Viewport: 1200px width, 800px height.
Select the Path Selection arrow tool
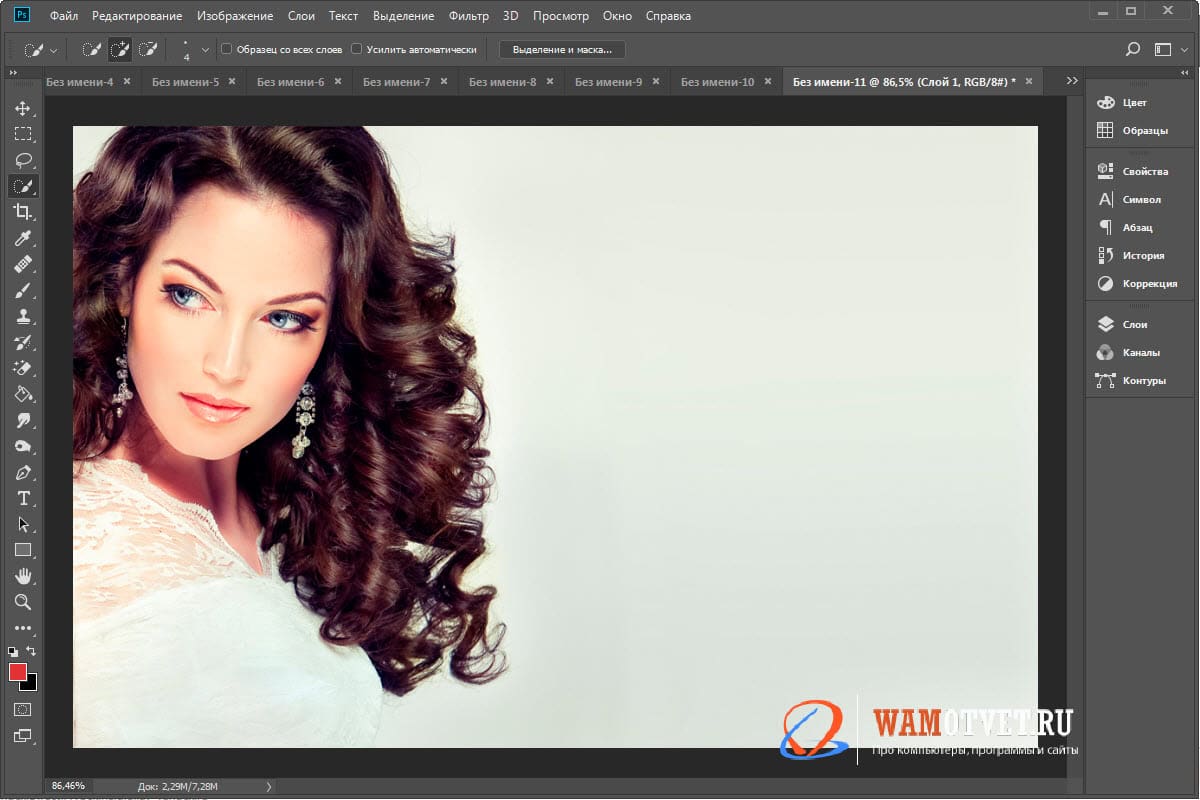pos(22,524)
